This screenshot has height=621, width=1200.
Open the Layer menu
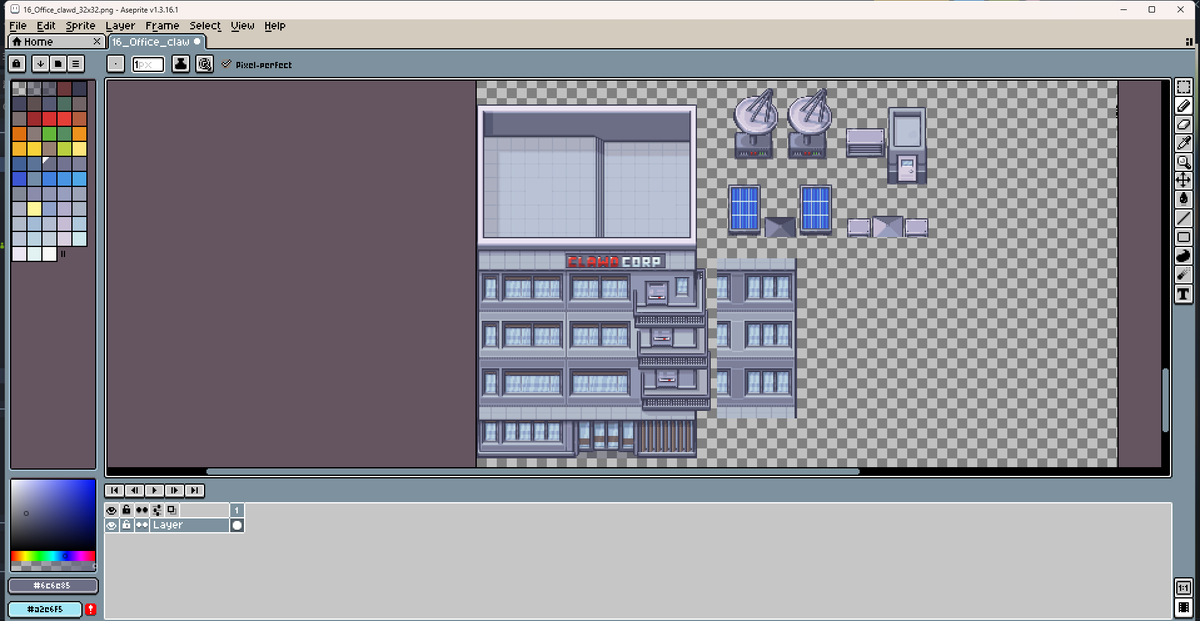[x=120, y=26]
